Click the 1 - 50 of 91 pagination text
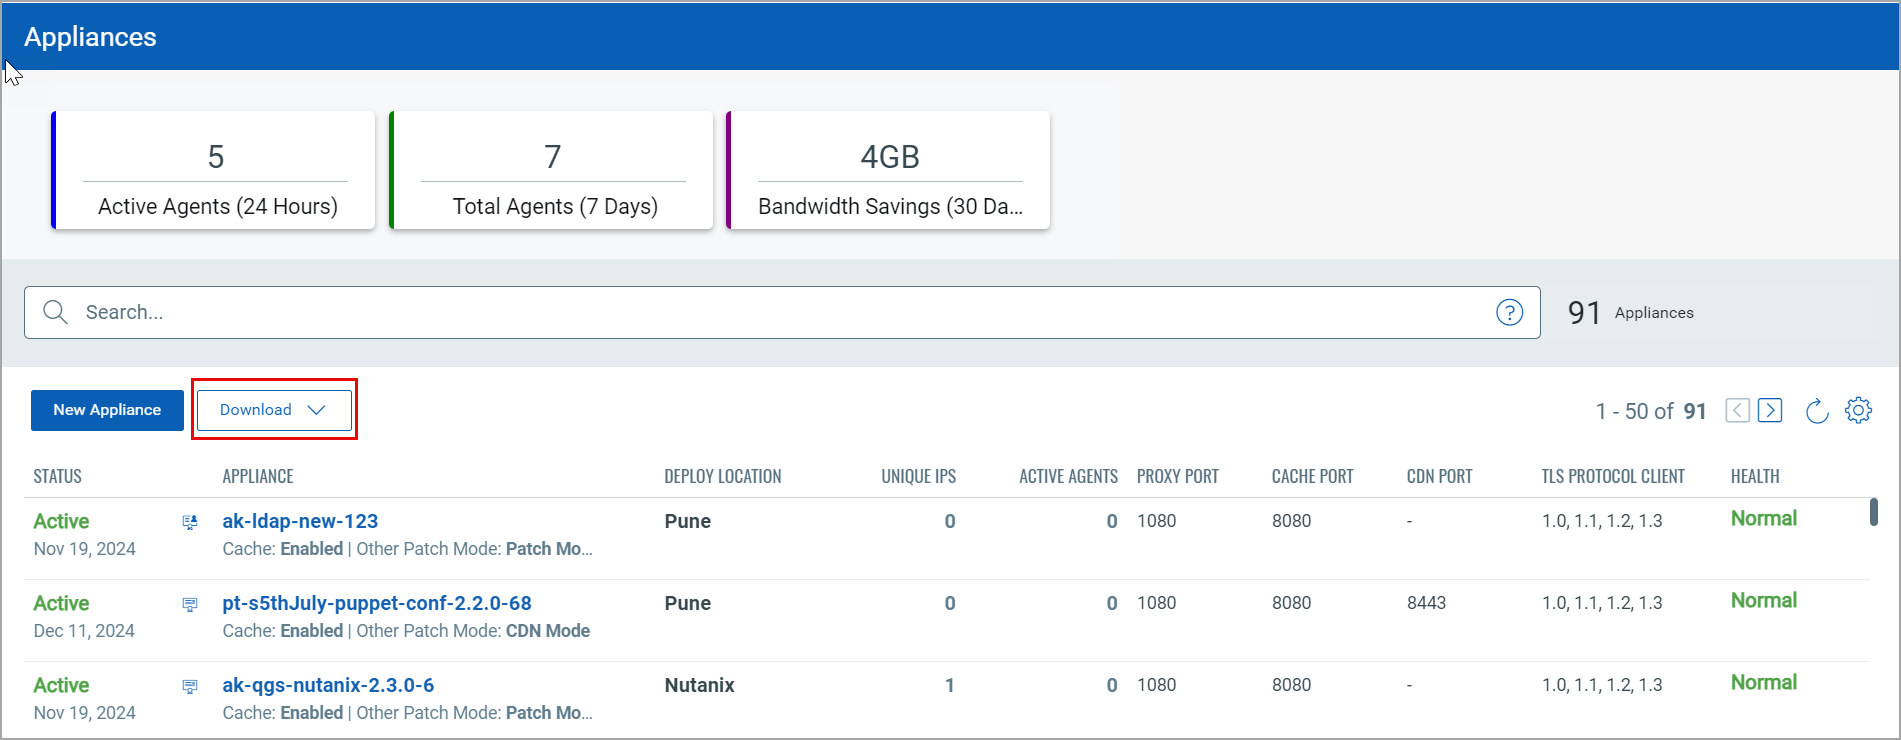Viewport: 1901px width, 740px height. pos(1651,411)
